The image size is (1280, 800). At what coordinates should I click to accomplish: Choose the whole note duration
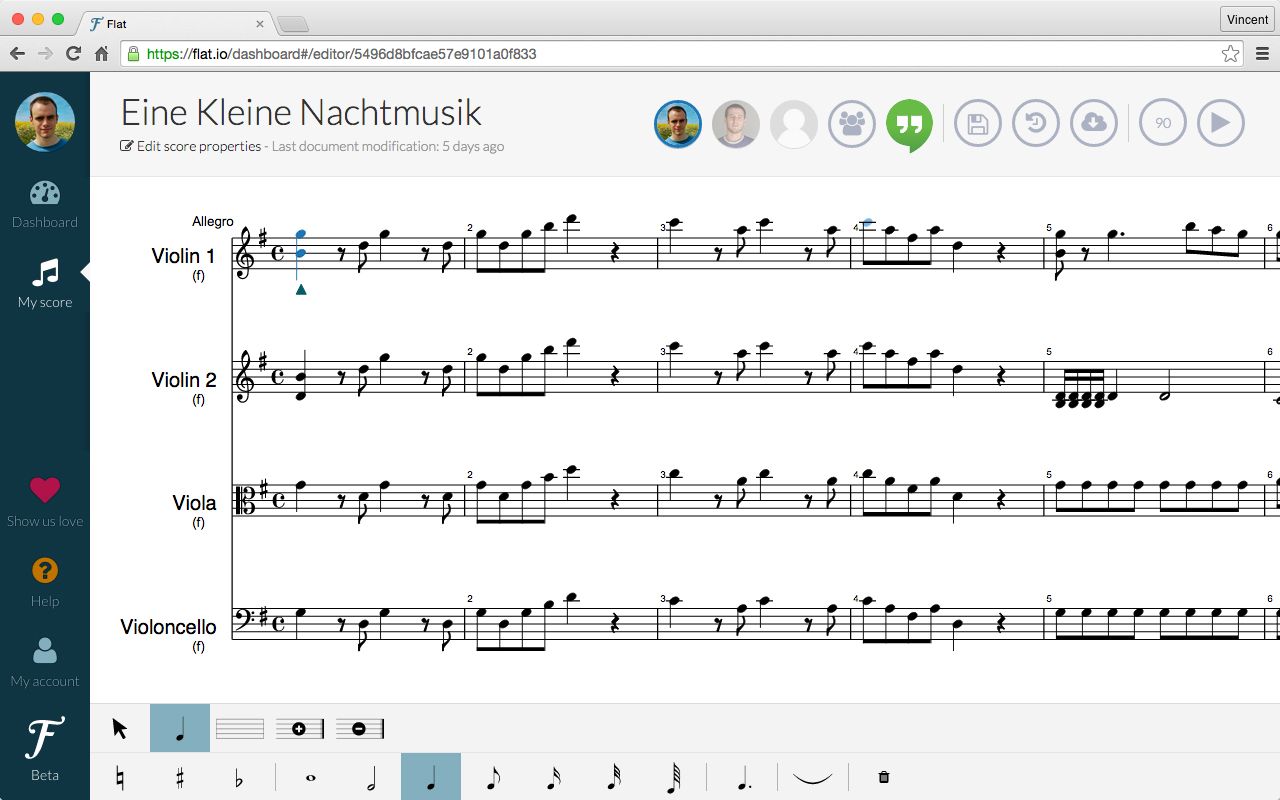[x=310, y=779]
